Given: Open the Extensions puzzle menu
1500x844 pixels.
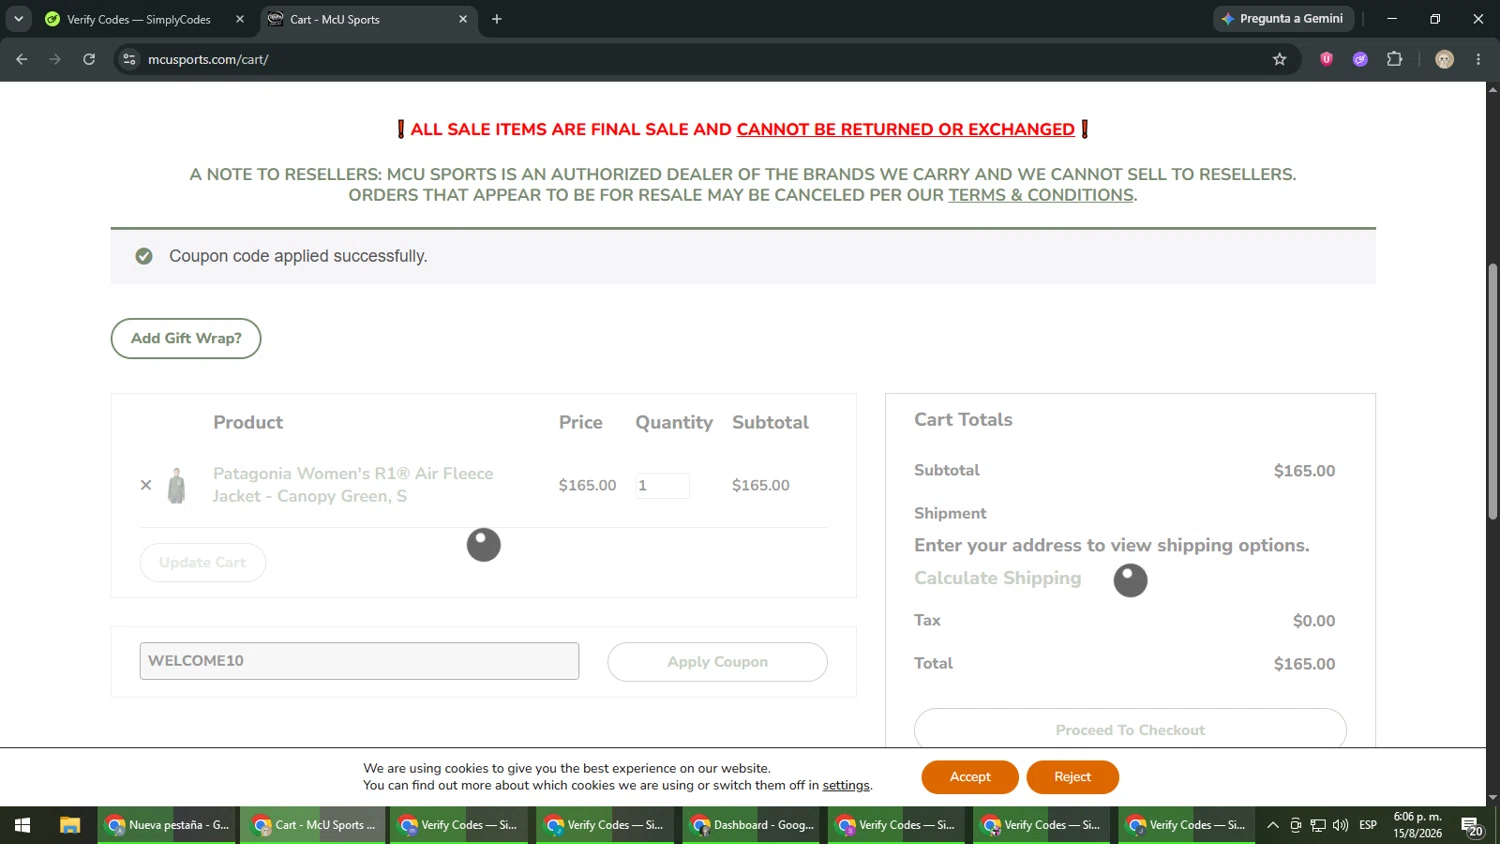Looking at the screenshot, I should click(x=1395, y=59).
